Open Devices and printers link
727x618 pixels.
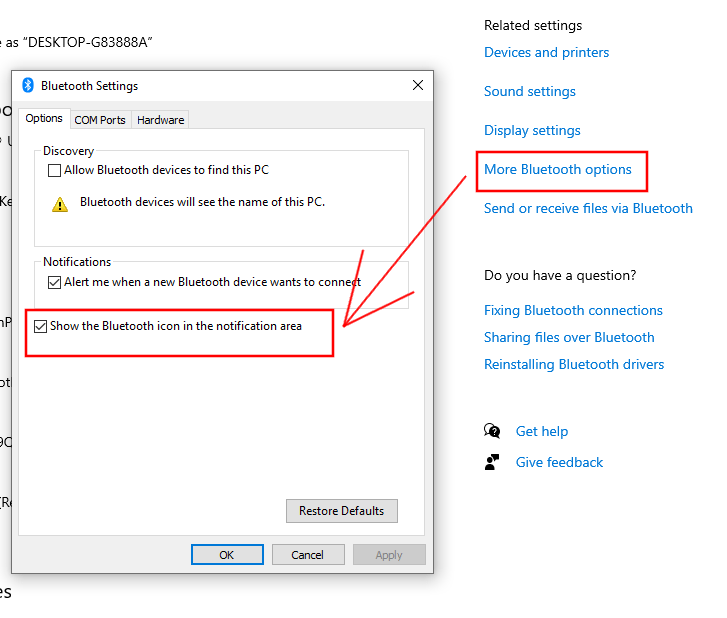[547, 52]
